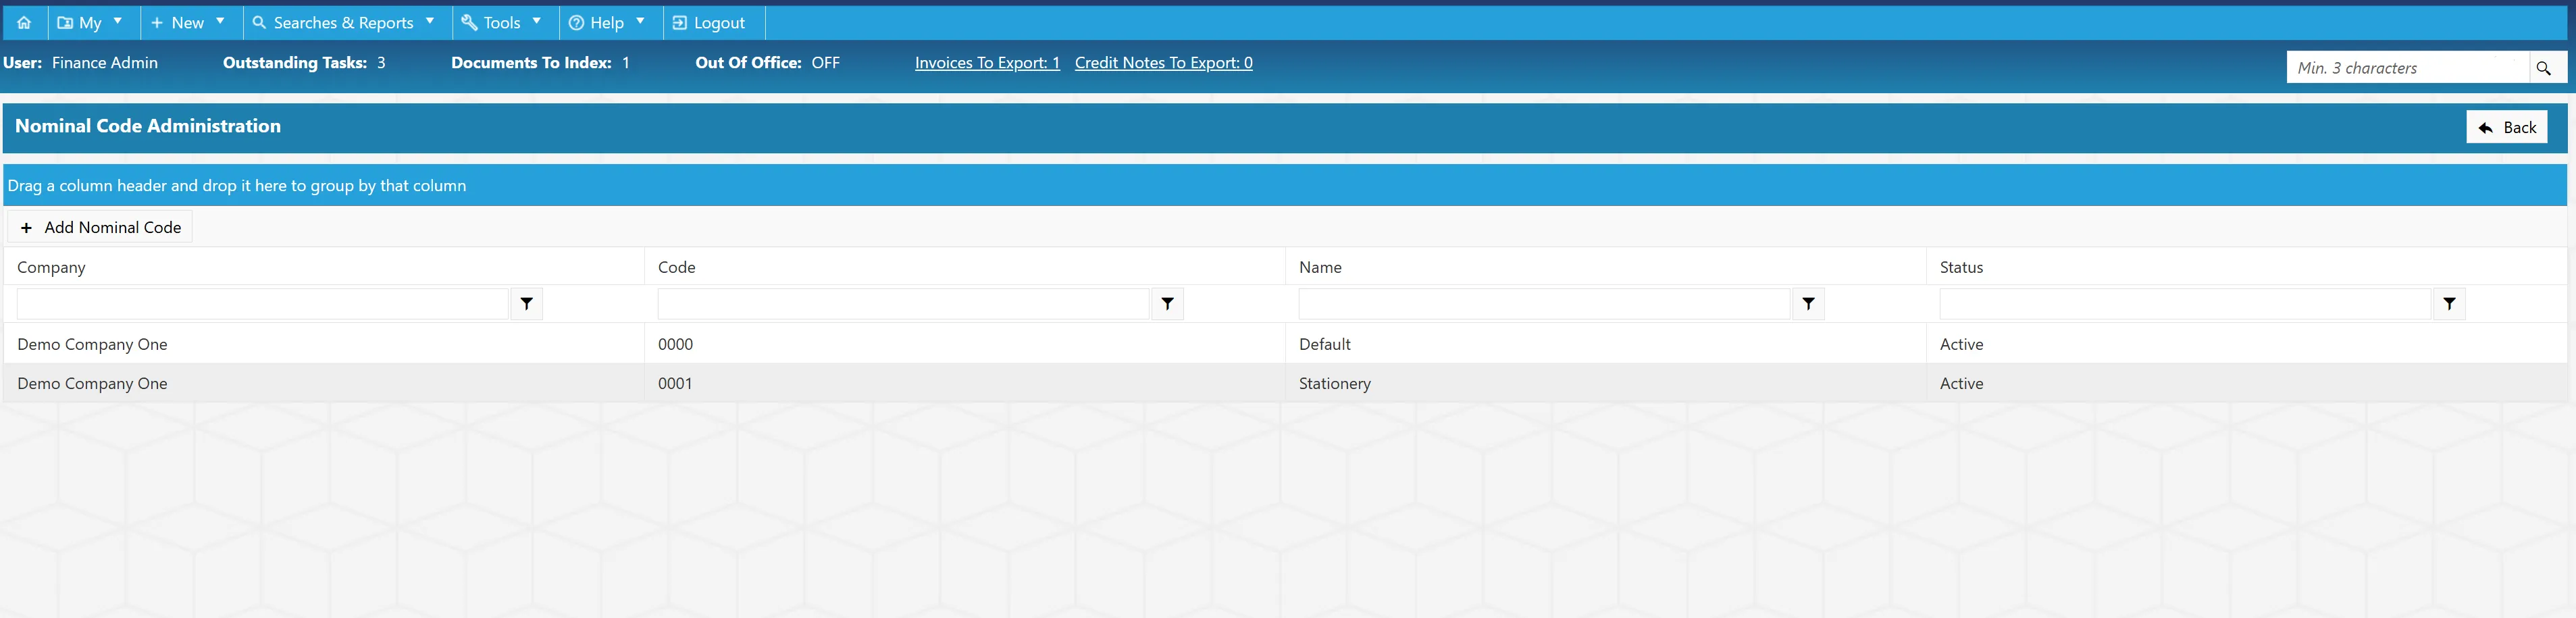Sort by Code column header
Screen dimensions: 2576x618
point(677,267)
